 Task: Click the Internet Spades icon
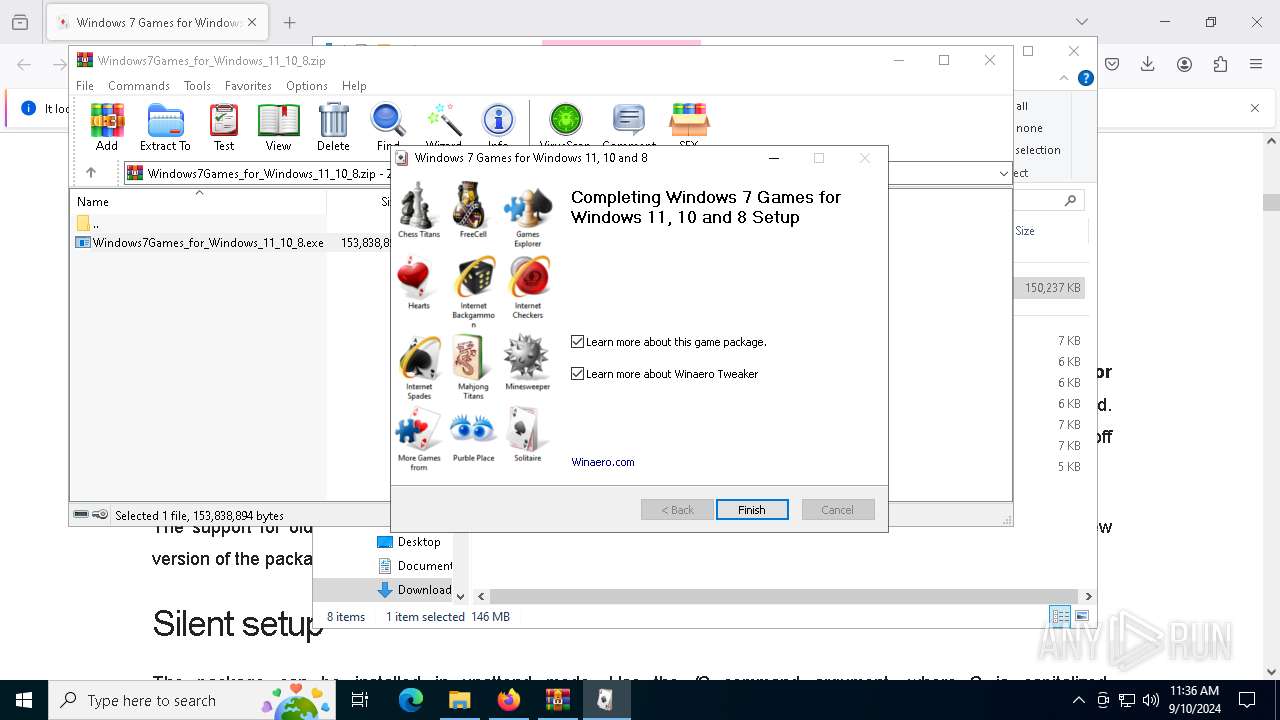pos(419,368)
